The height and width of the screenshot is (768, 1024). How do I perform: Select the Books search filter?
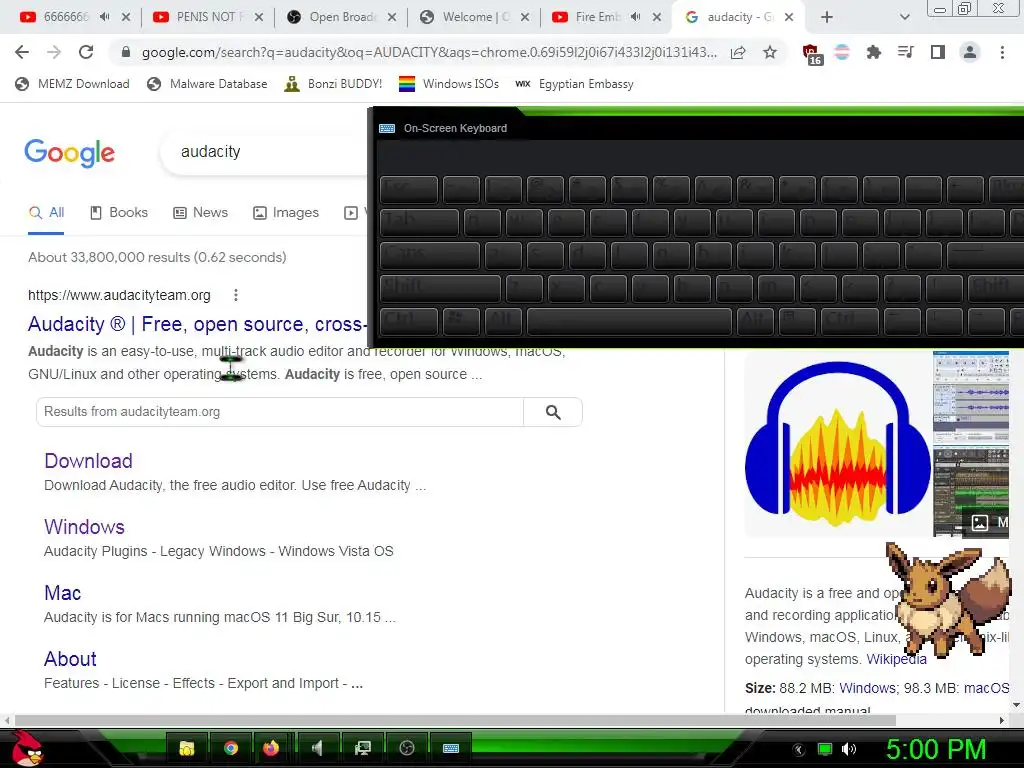tap(119, 213)
